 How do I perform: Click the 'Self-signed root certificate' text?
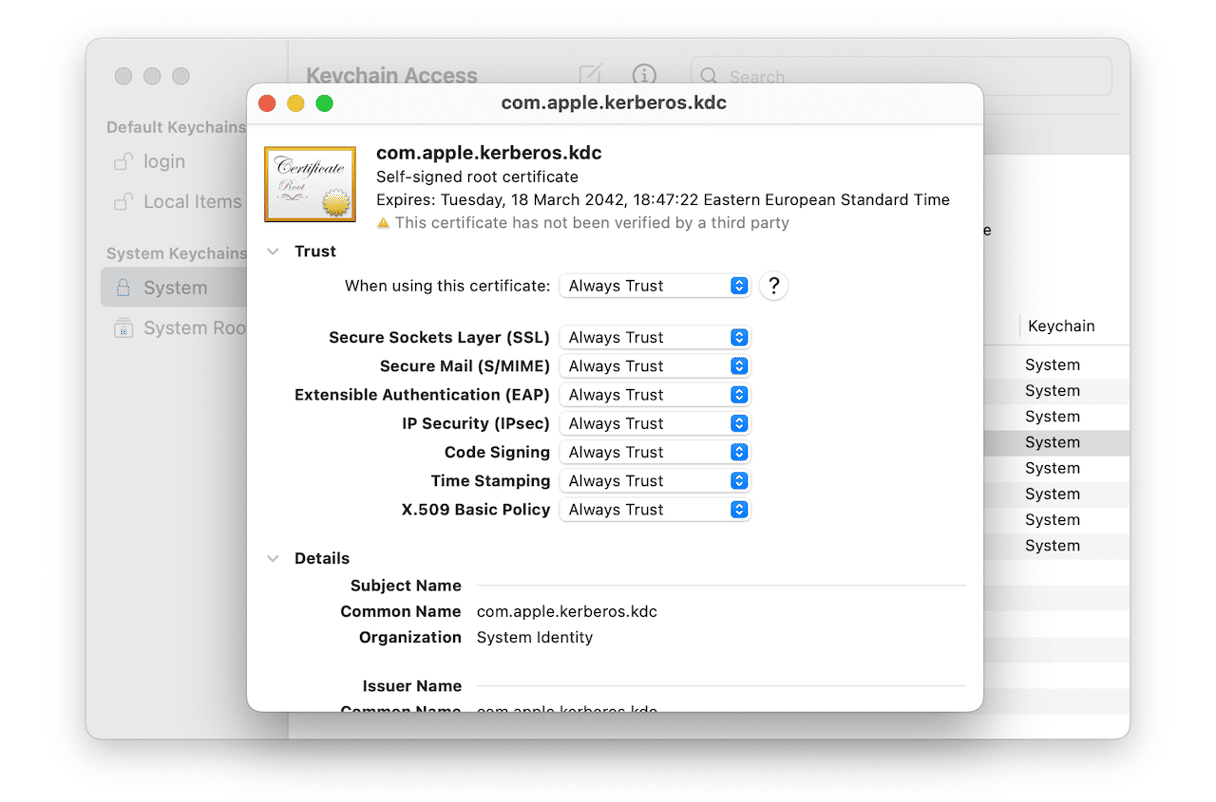point(477,177)
